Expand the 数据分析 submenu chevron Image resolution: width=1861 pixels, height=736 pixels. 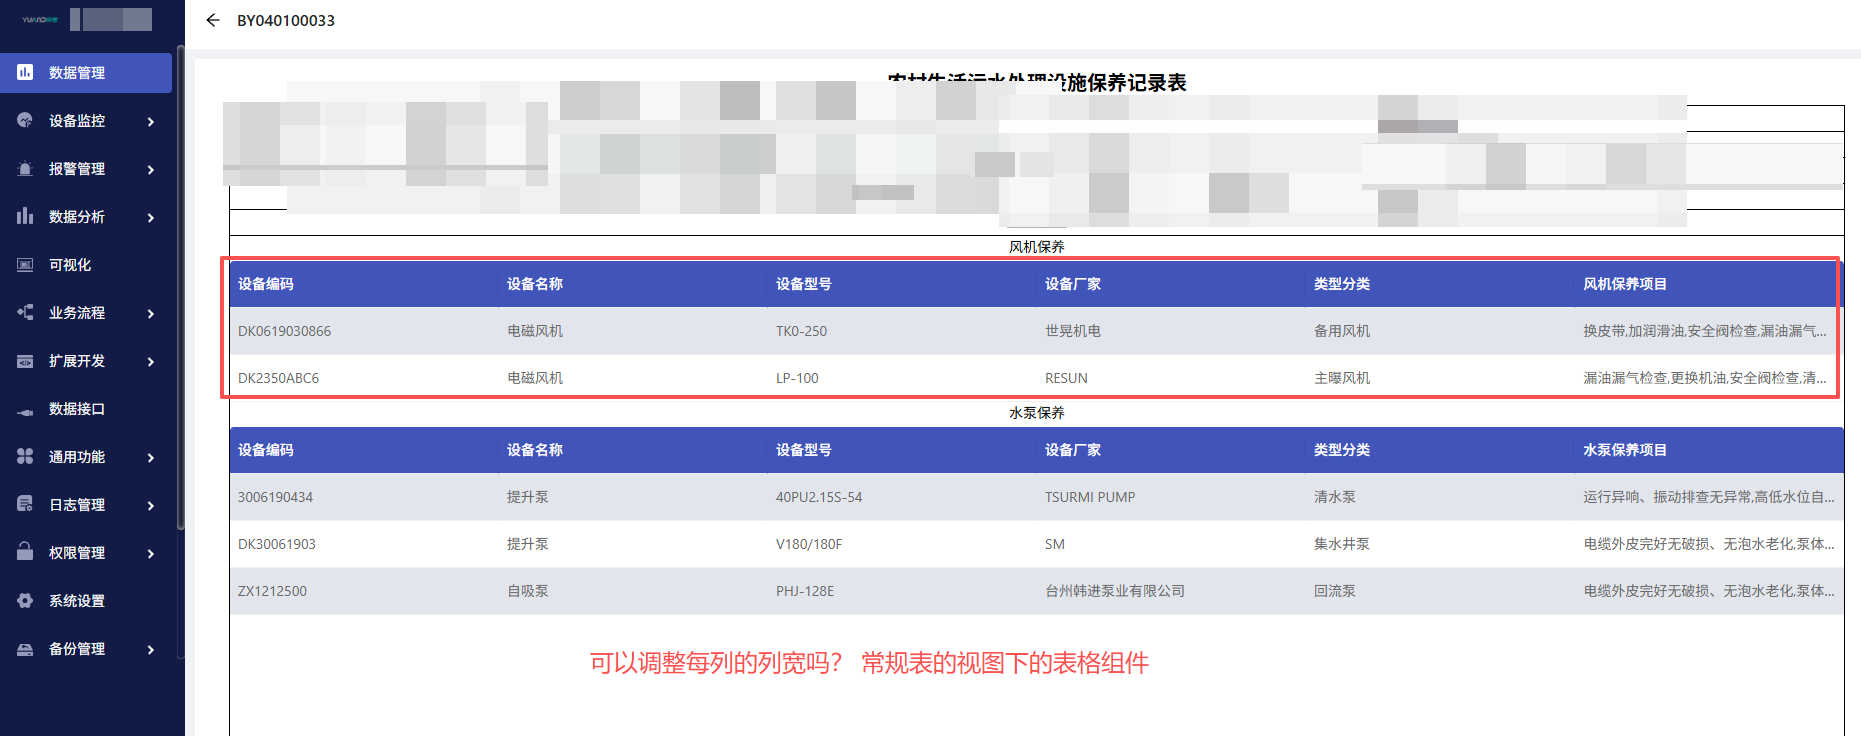coord(151,217)
